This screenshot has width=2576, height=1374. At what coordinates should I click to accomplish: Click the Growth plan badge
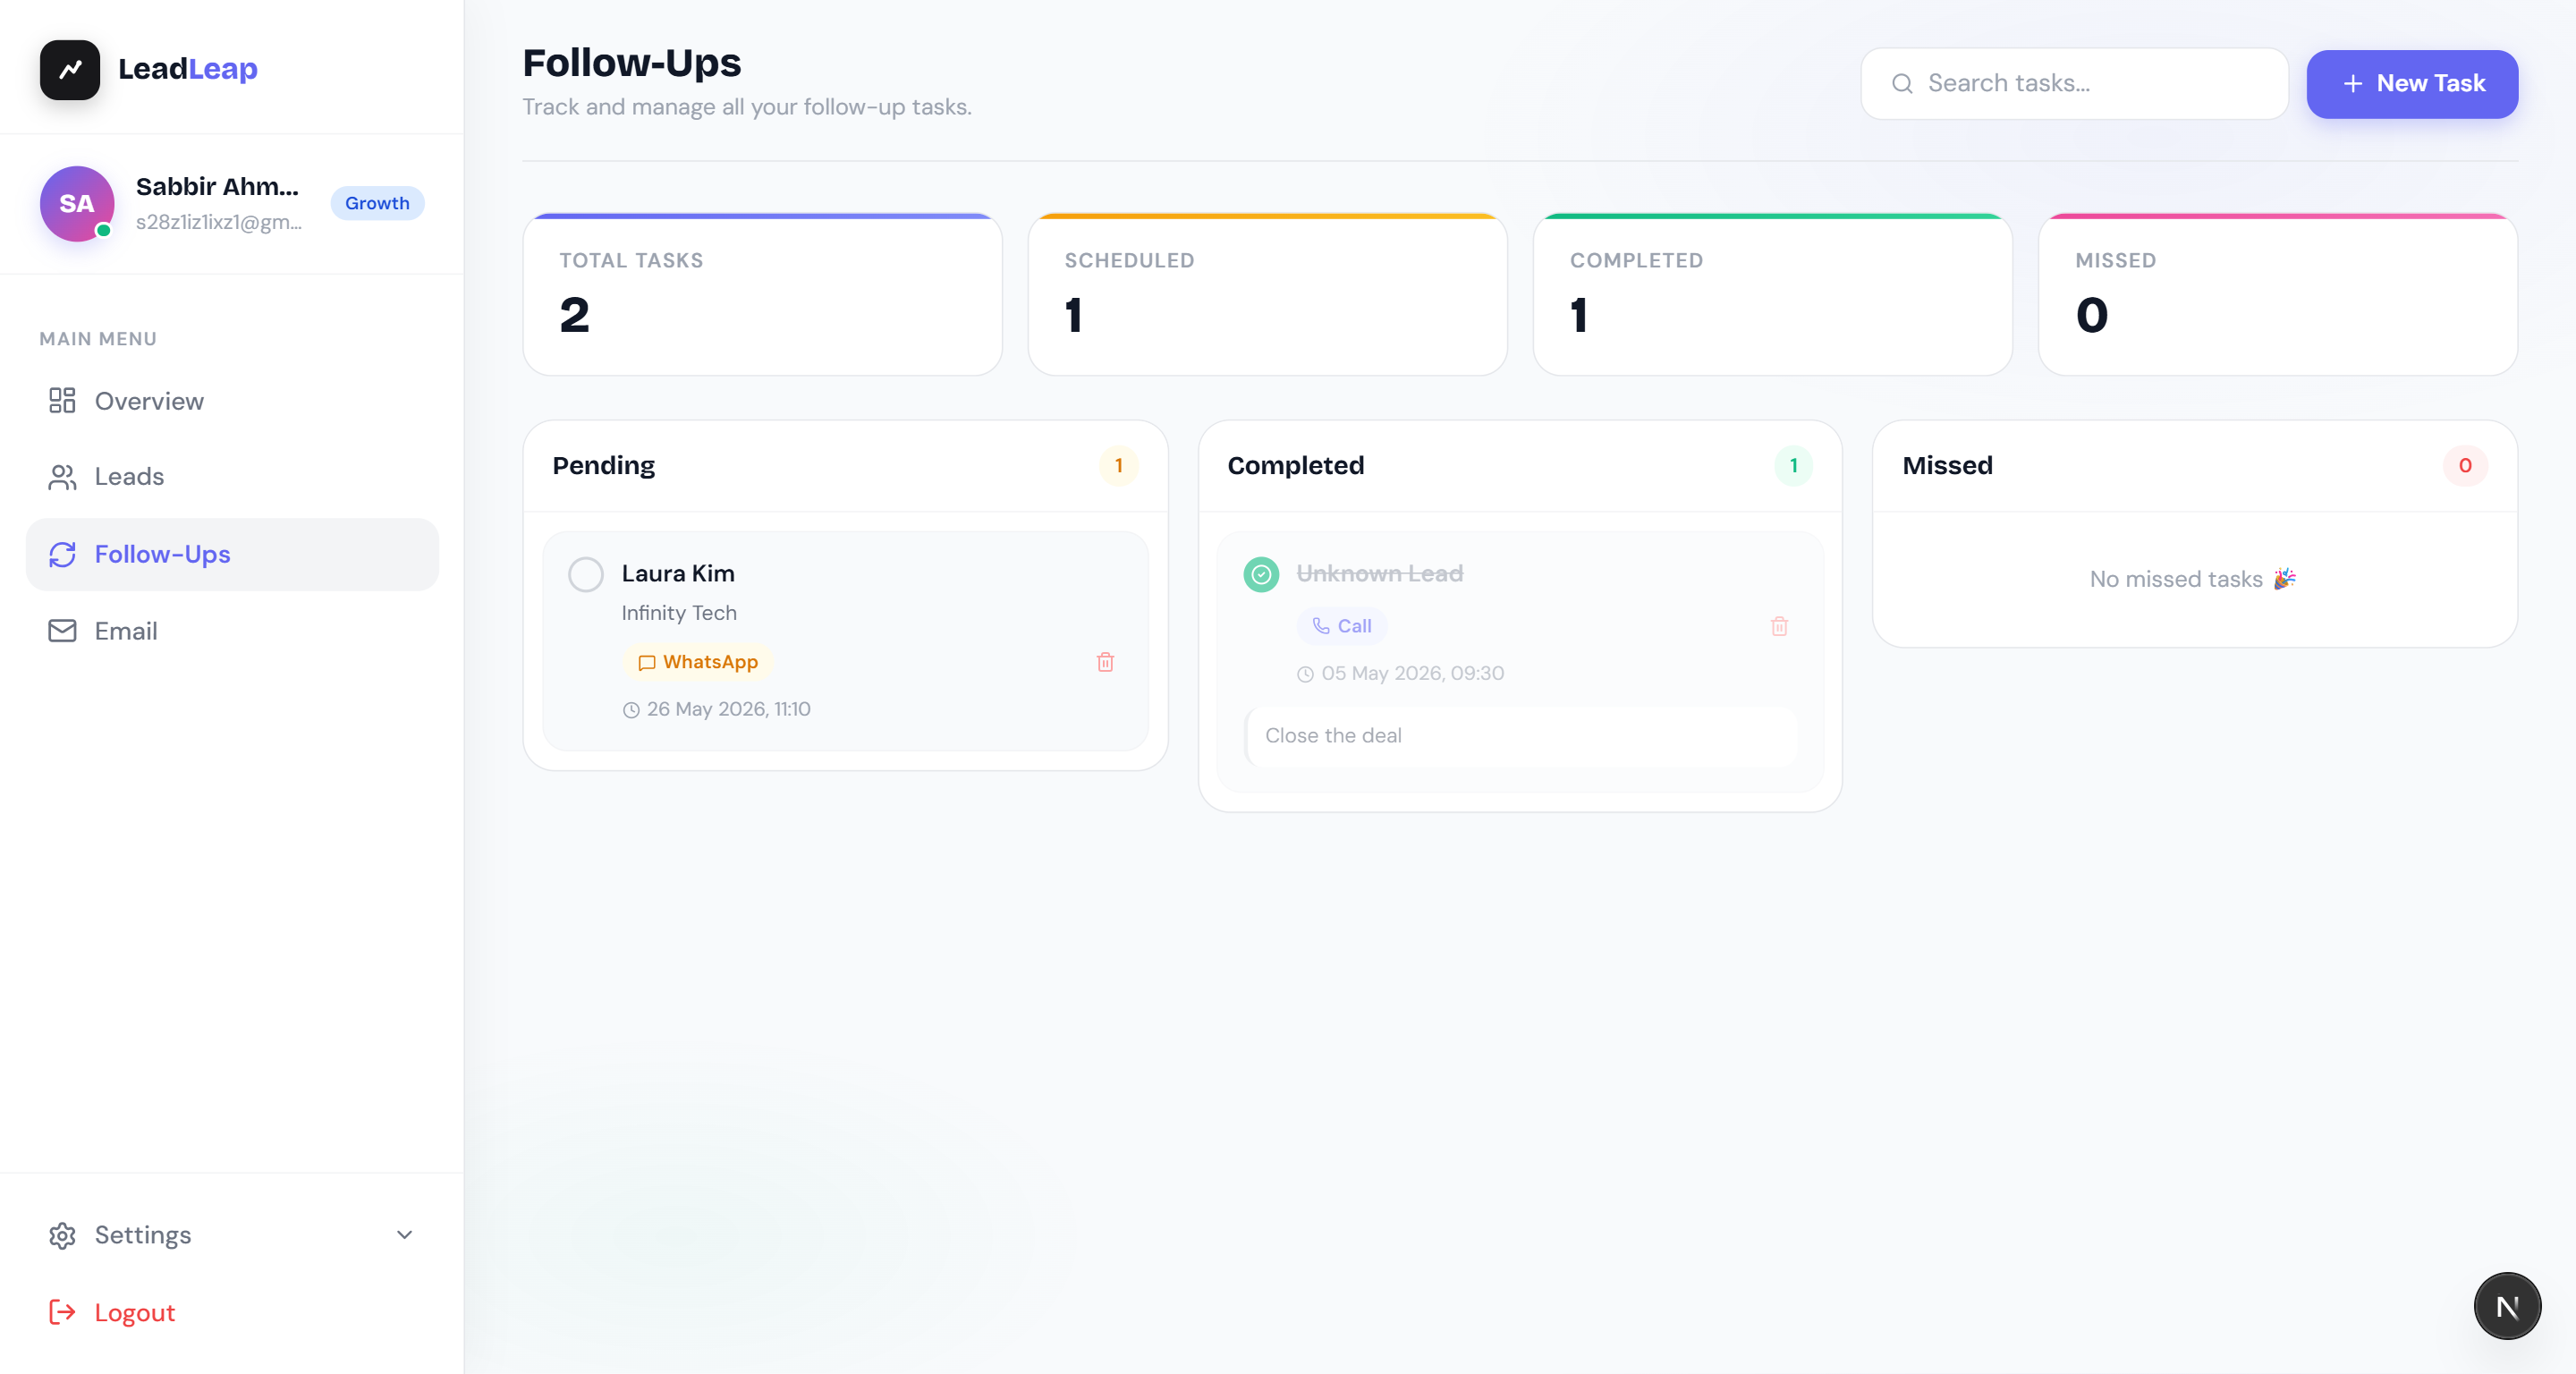coord(377,203)
